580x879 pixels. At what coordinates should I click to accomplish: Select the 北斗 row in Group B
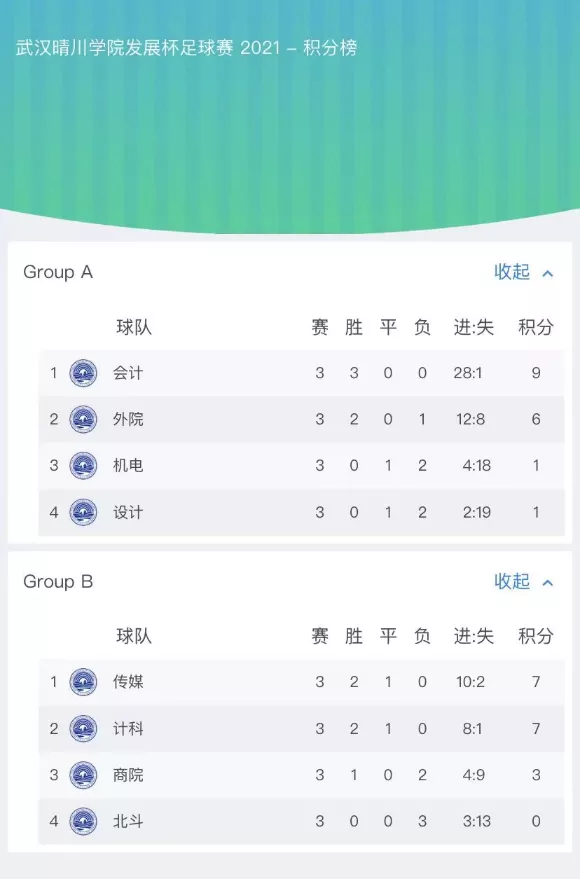[301, 821]
